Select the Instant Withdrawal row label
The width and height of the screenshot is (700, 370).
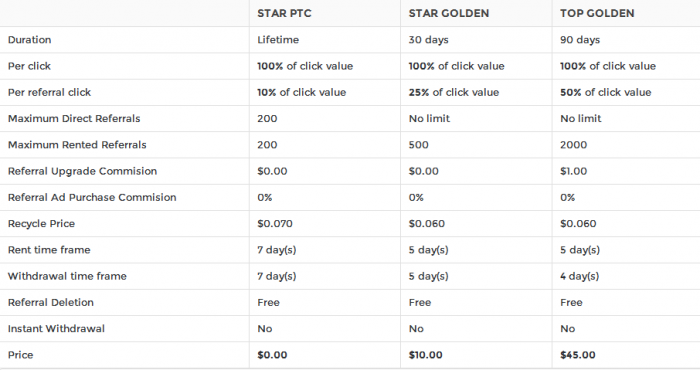coord(56,329)
